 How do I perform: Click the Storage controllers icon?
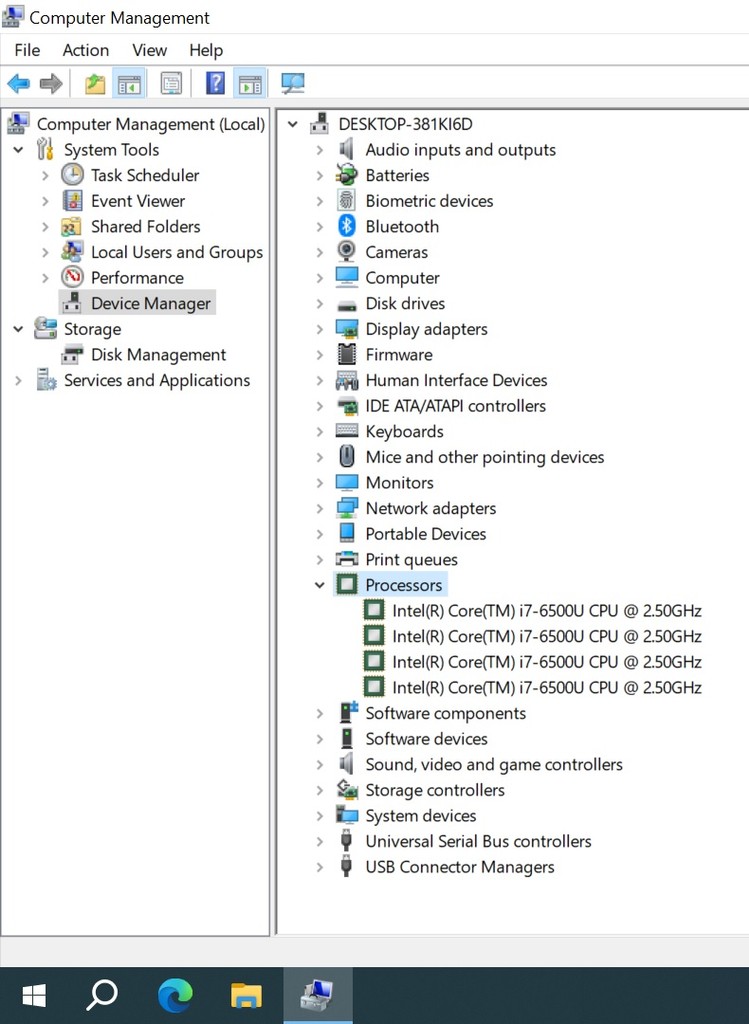(347, 790)
